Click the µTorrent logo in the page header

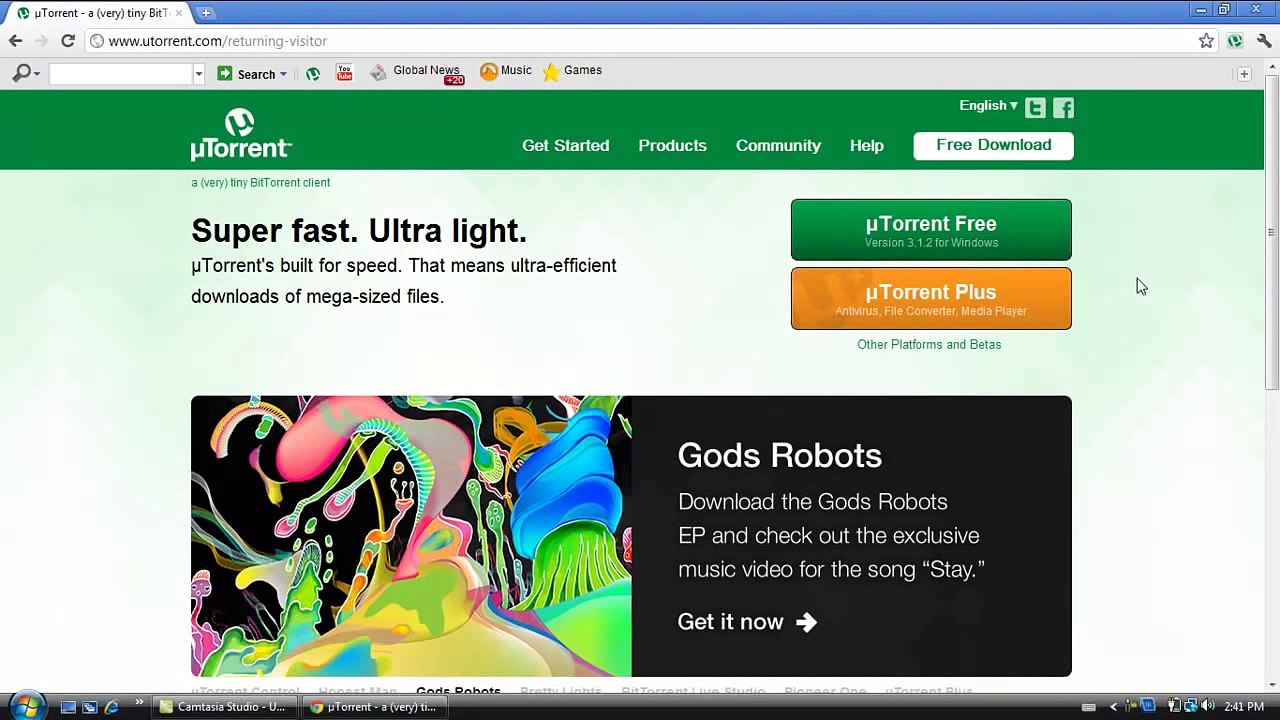[241, 135]
